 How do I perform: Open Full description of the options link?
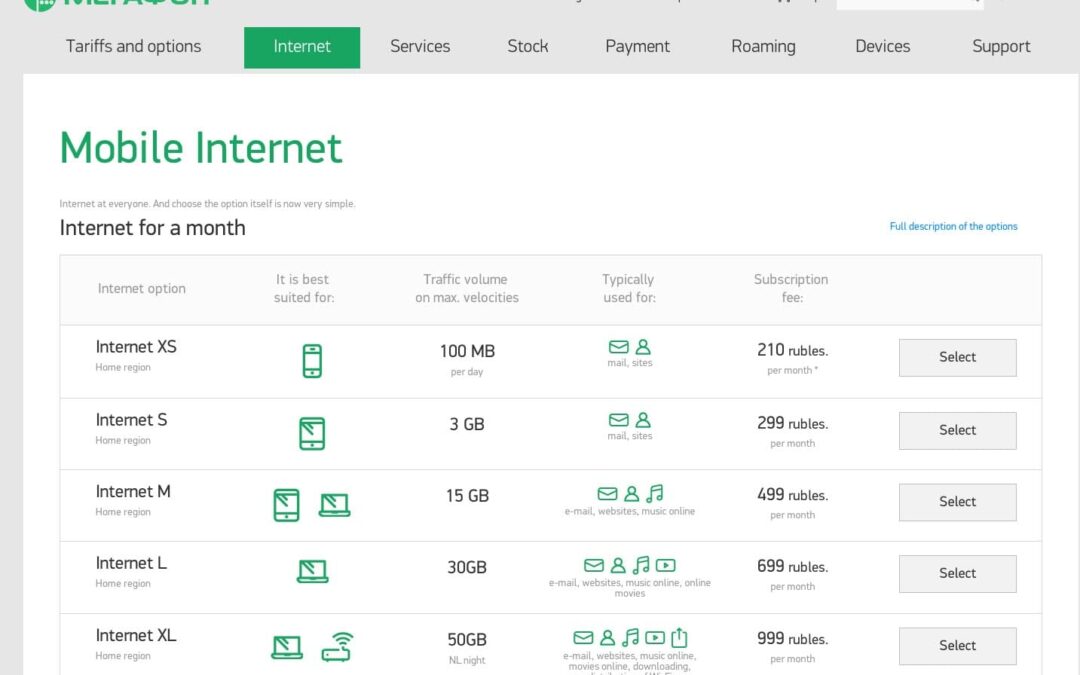tap(953, 227)
